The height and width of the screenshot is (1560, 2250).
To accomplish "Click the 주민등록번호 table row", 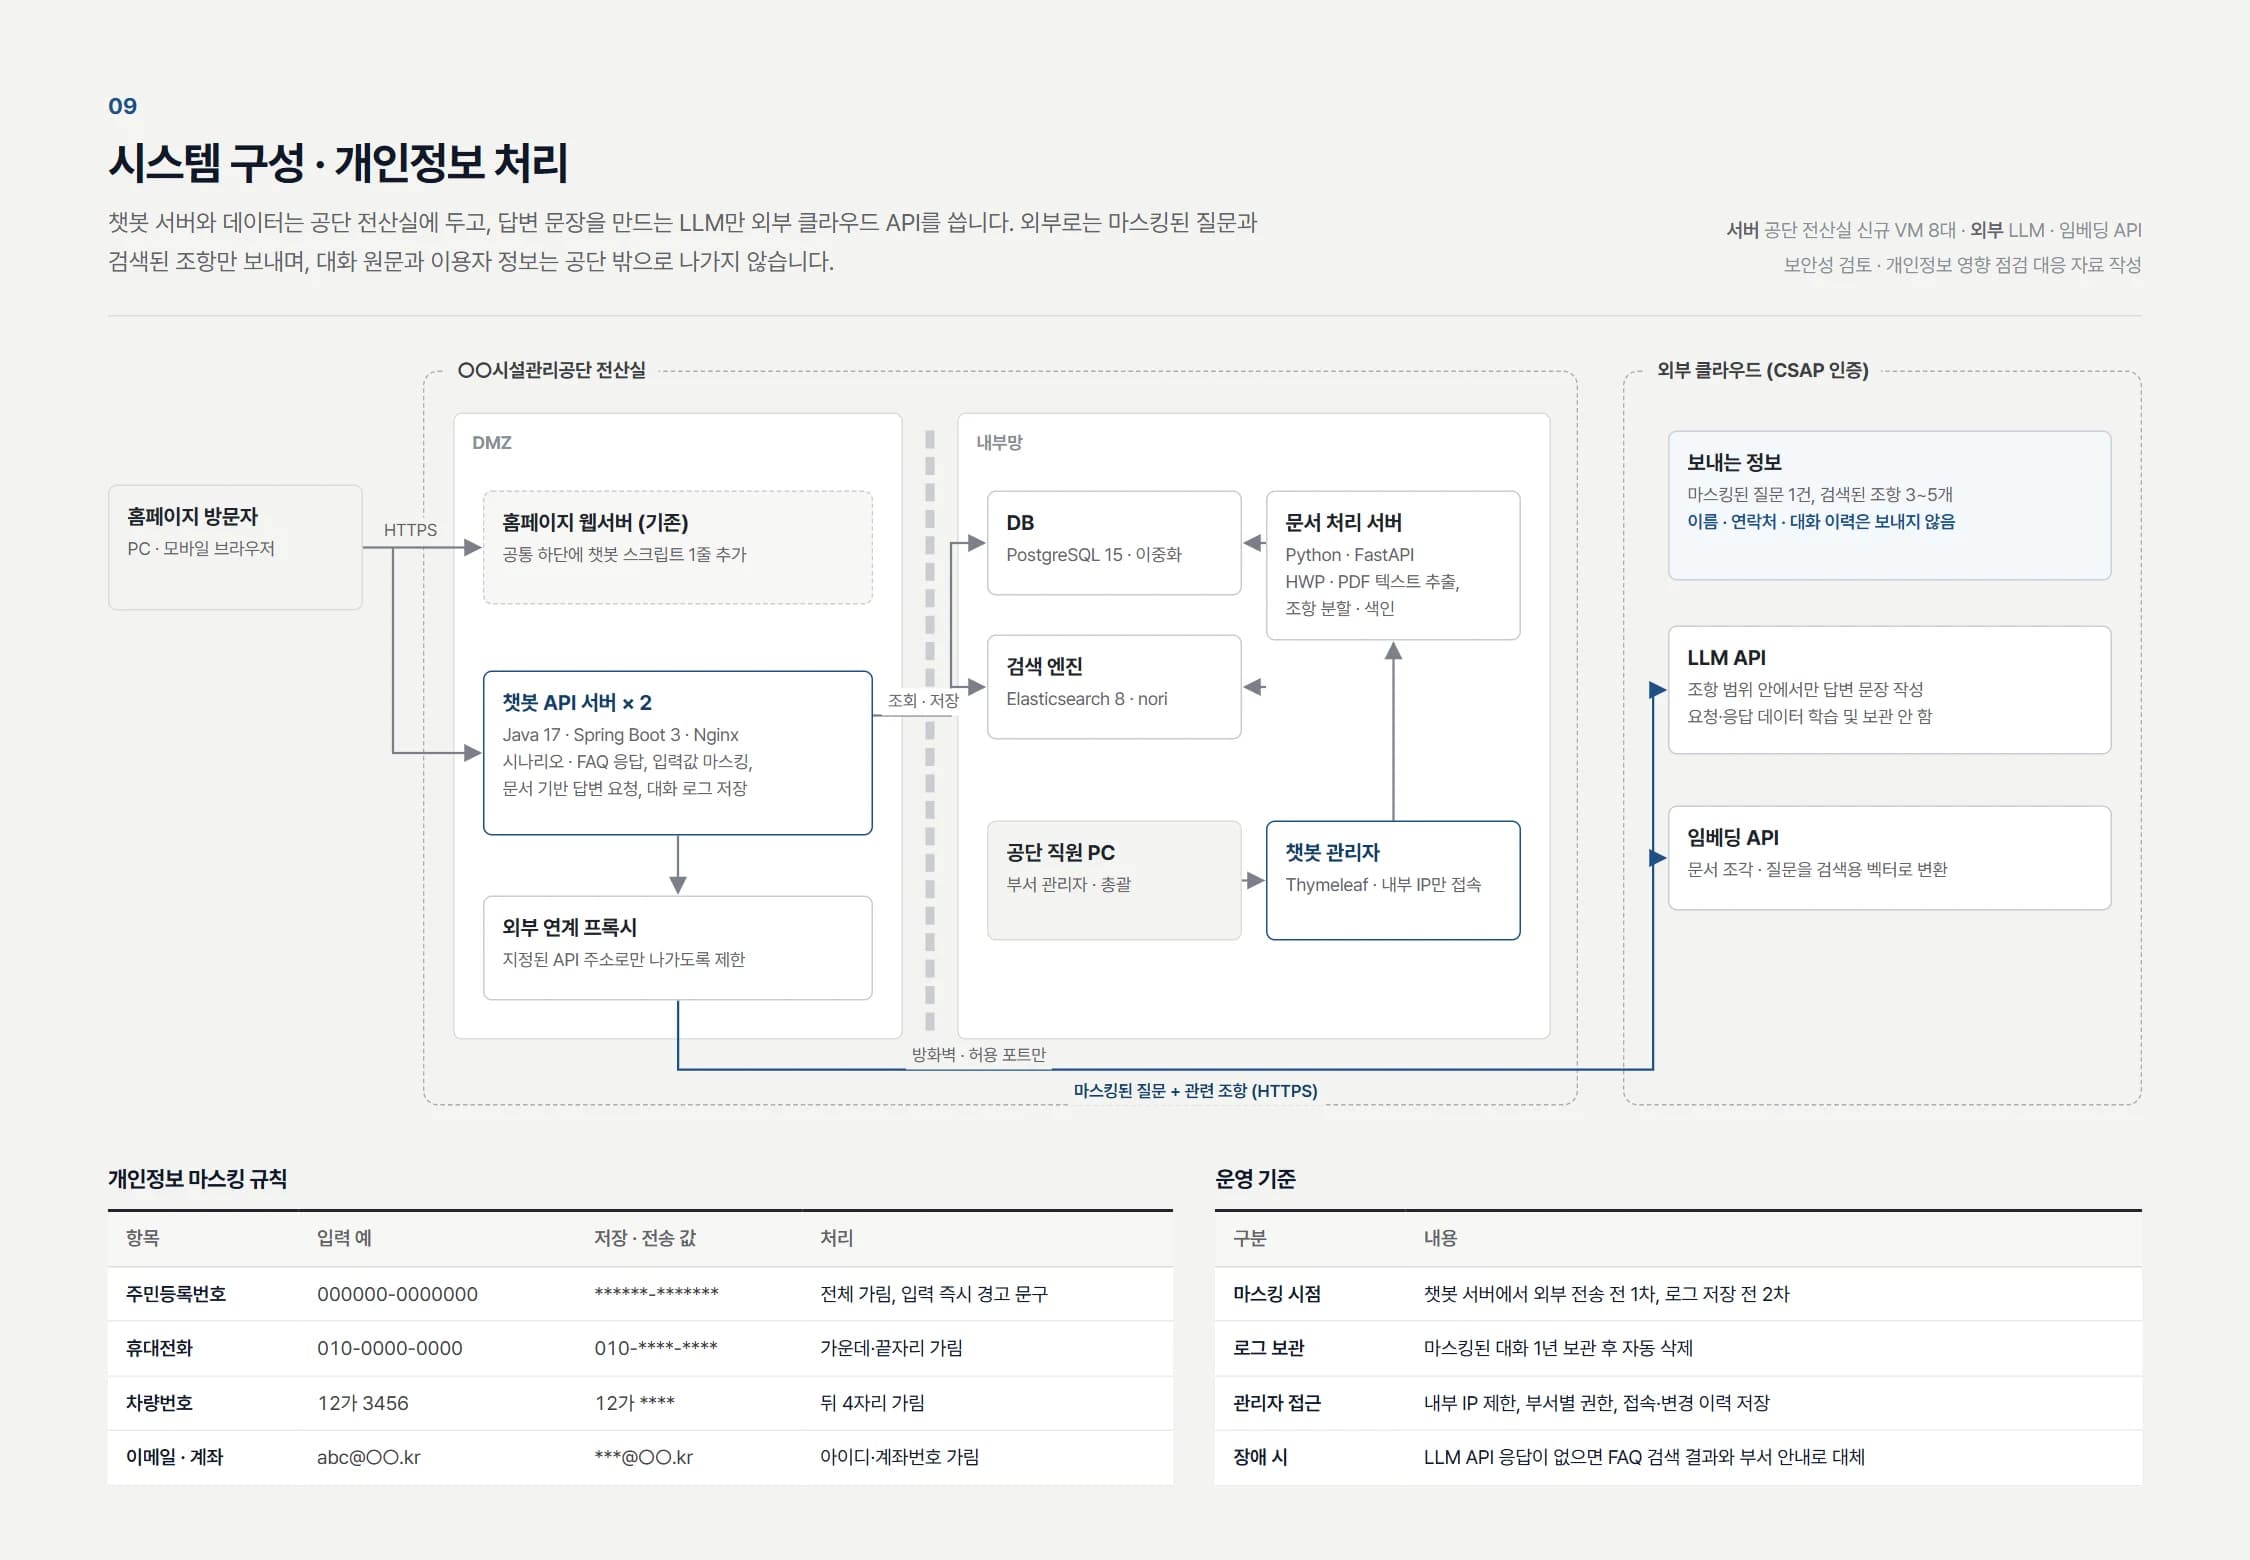I will pos(640,1294).
